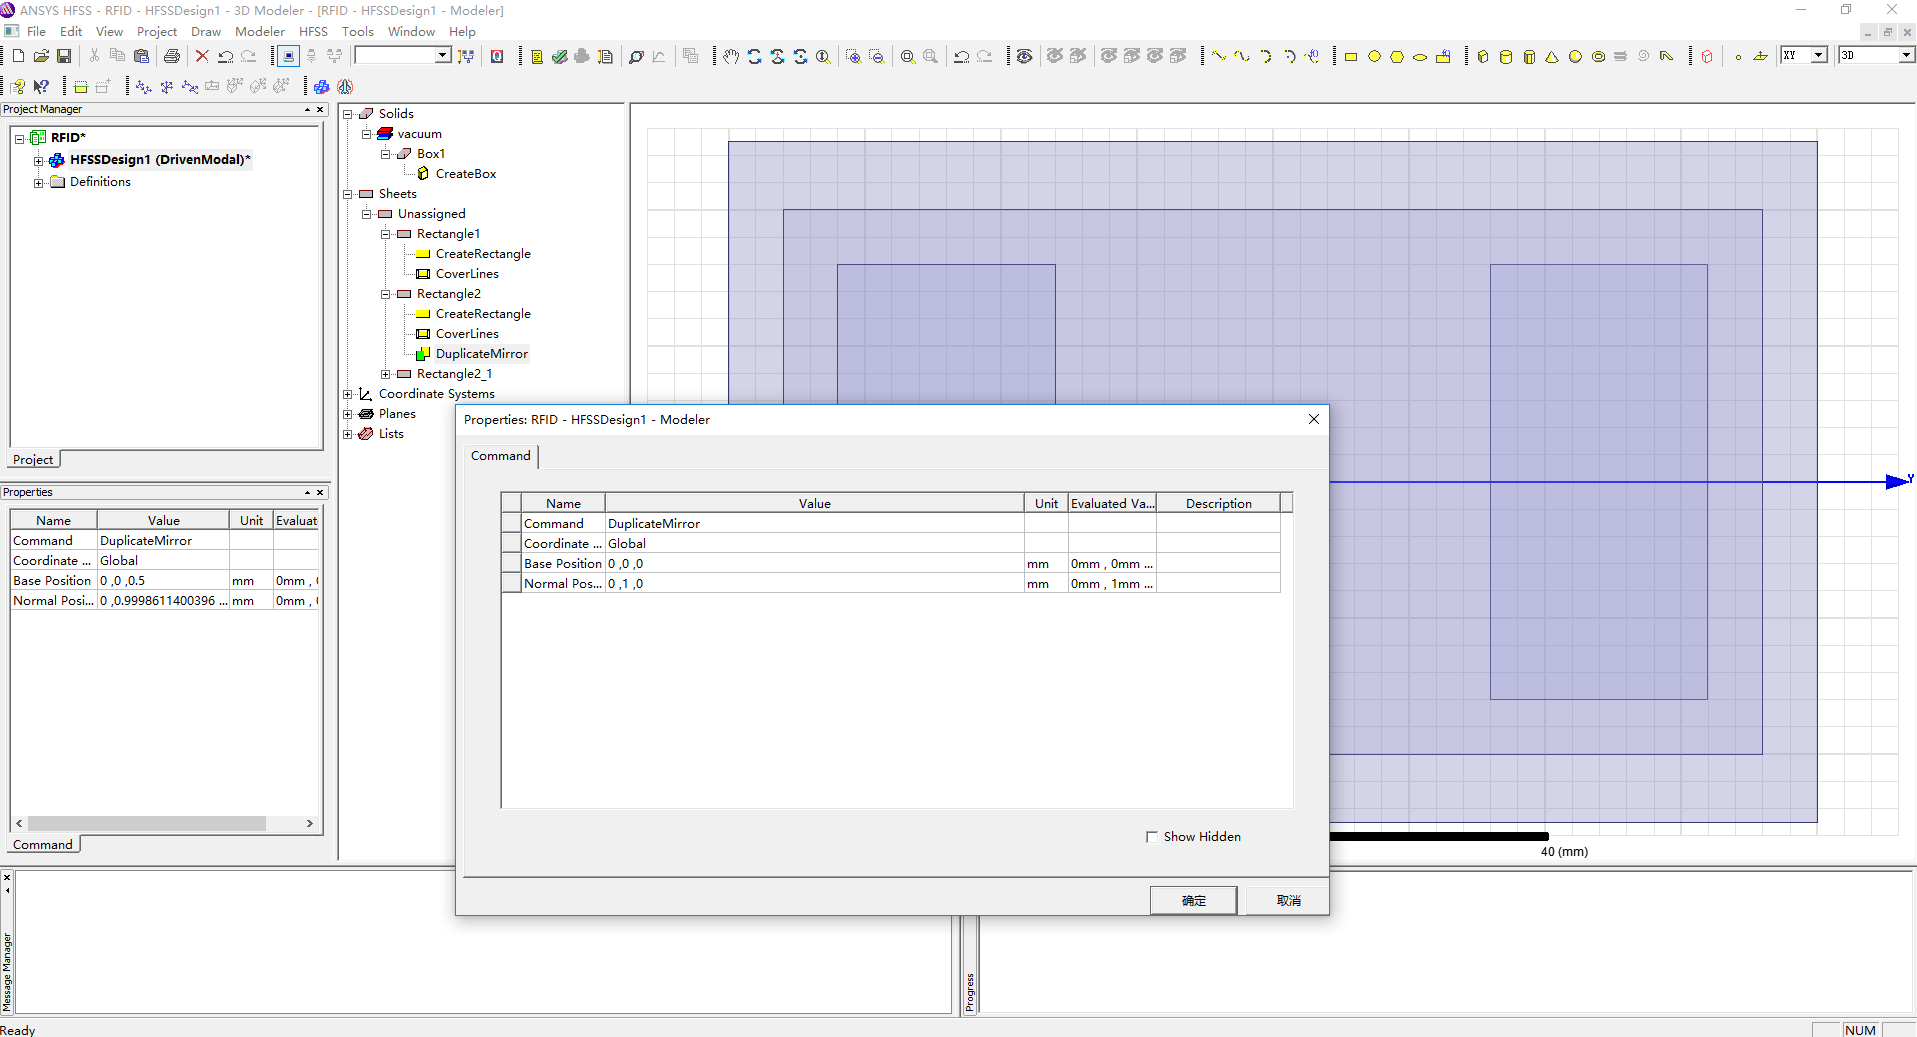Screen dimensions: 1917x1037
Task: Expand the Coordinate Systems node
Action: point(348,394)
